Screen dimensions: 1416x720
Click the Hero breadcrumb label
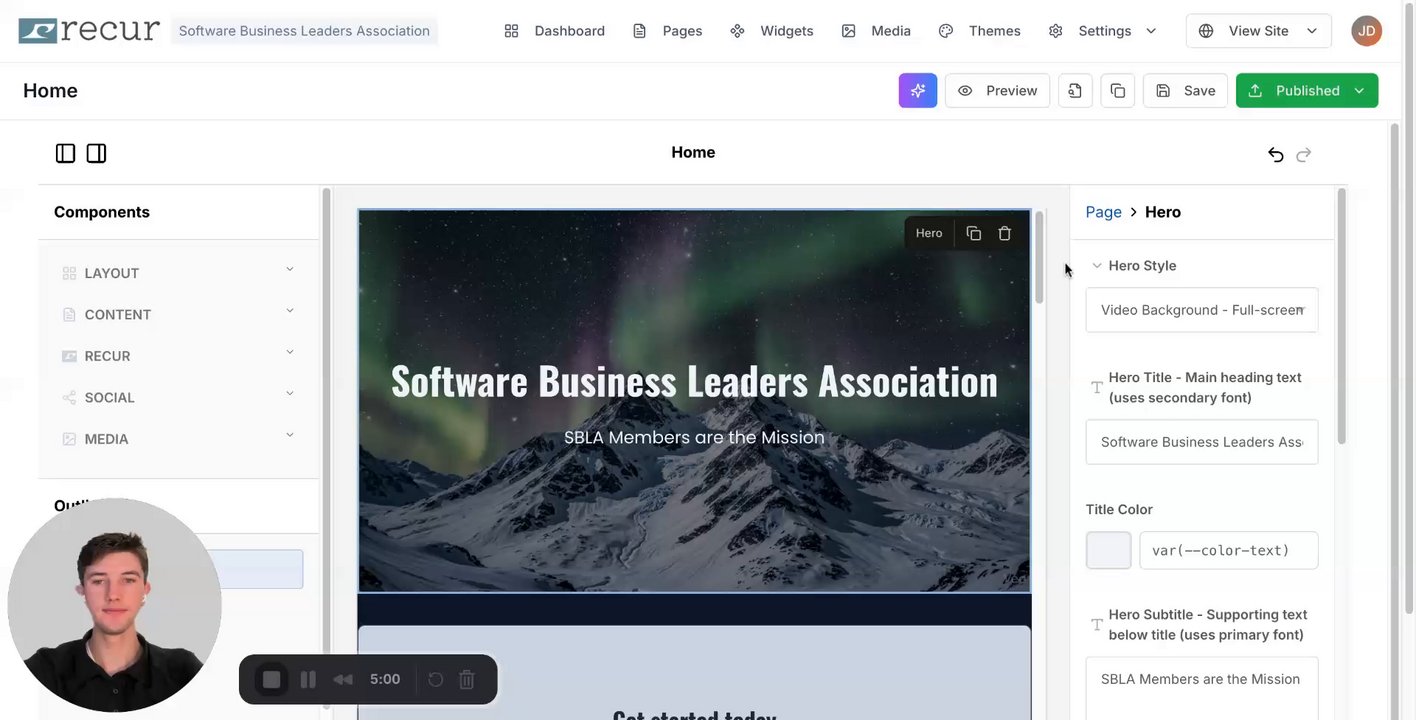pos(1163,212)
